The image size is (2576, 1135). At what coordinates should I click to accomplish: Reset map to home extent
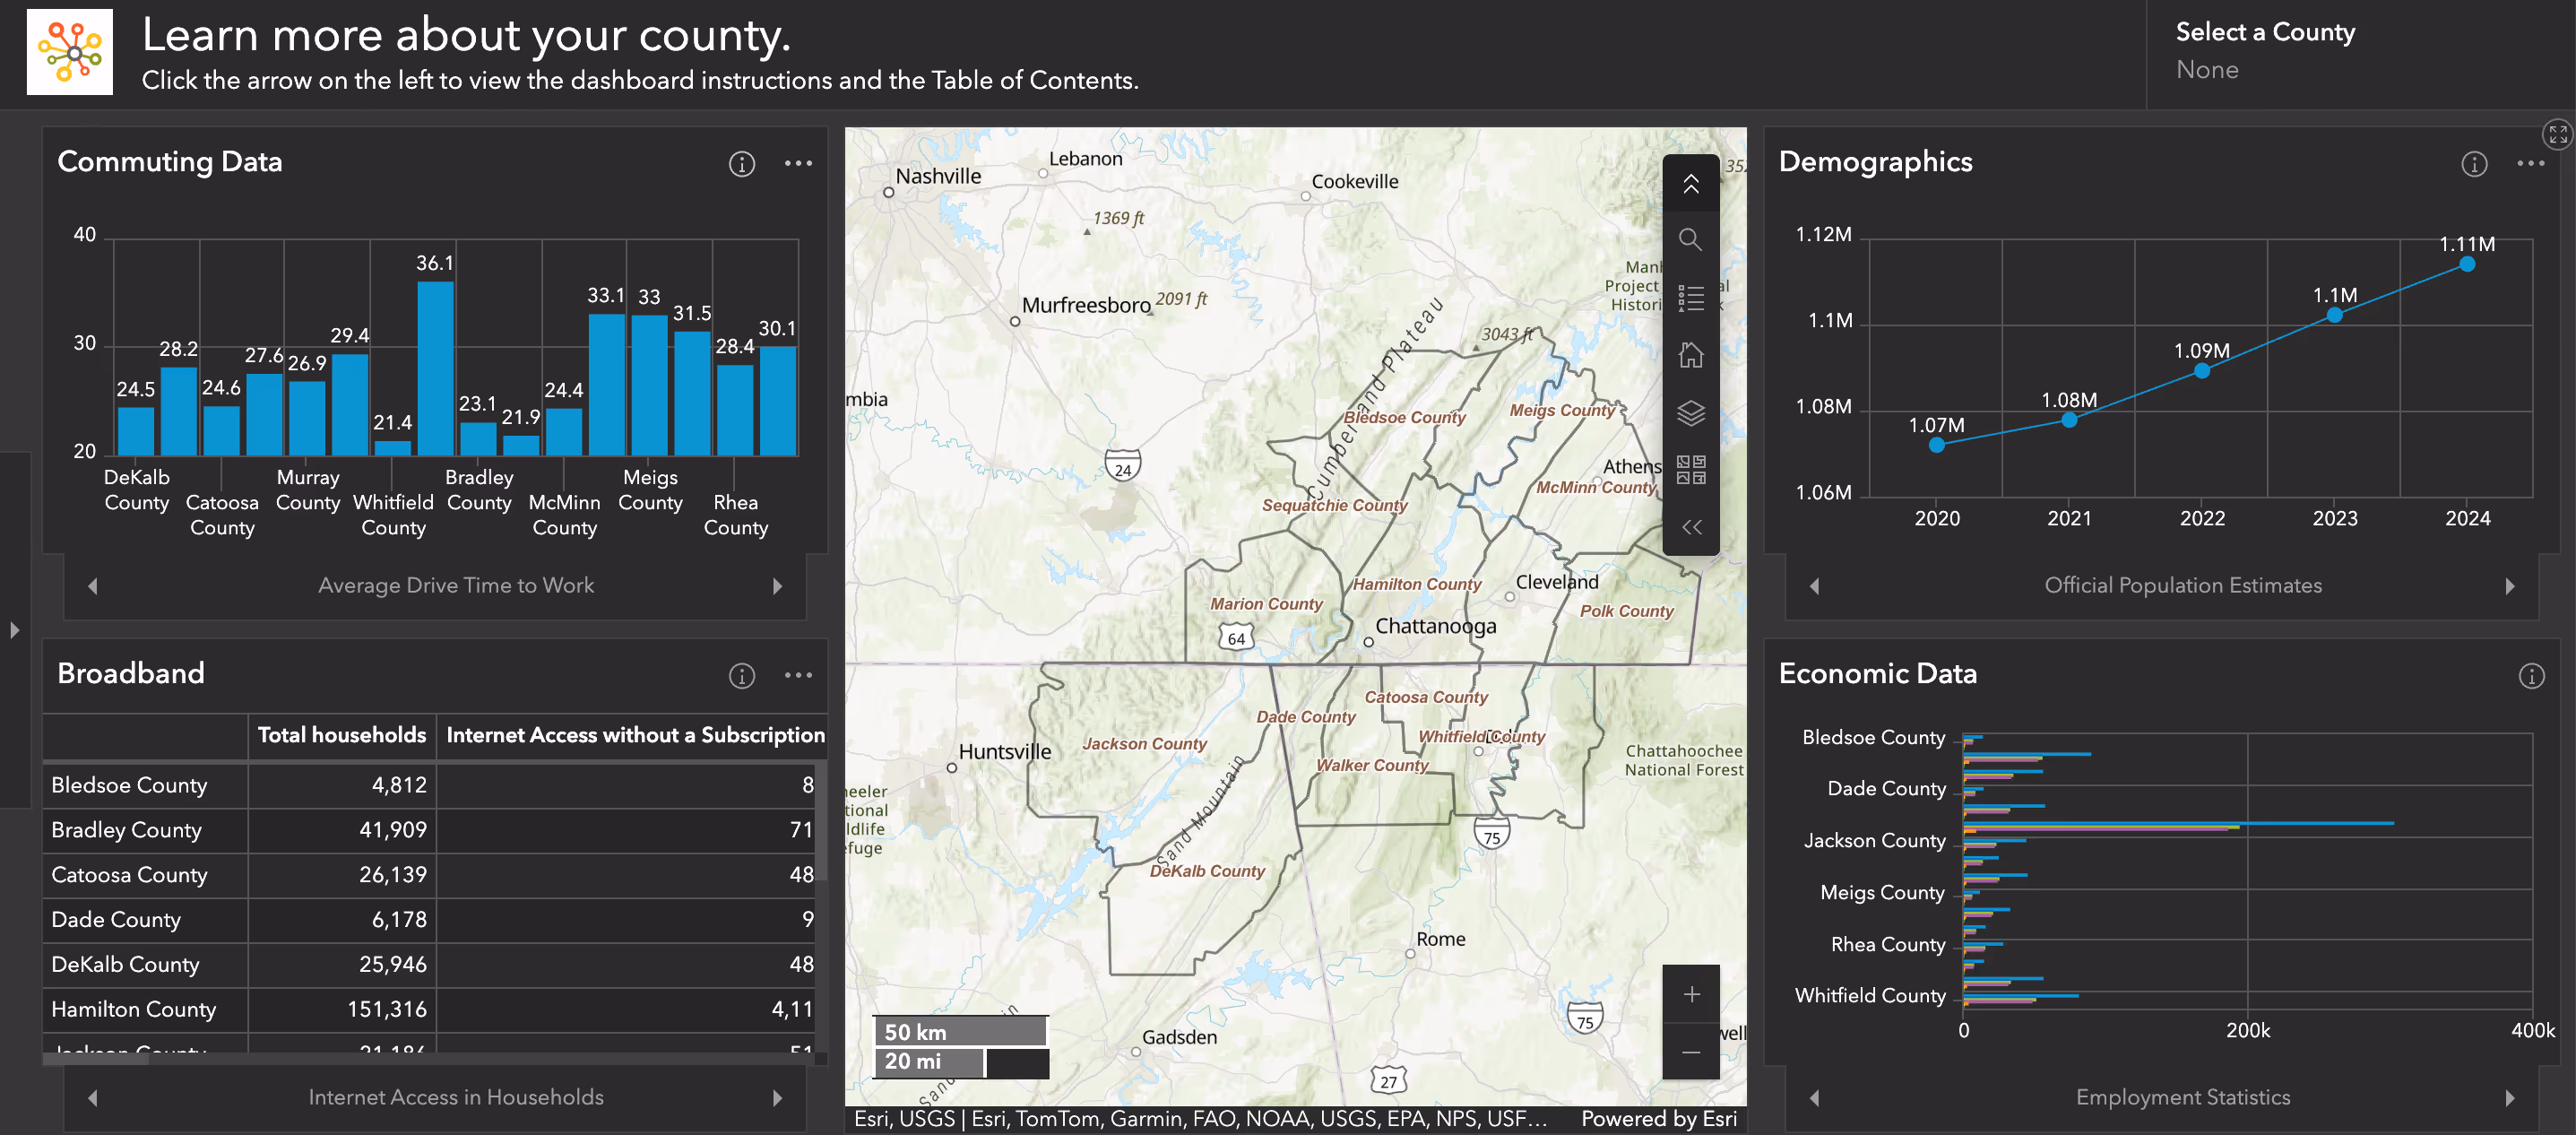[x=1690, y=355]
